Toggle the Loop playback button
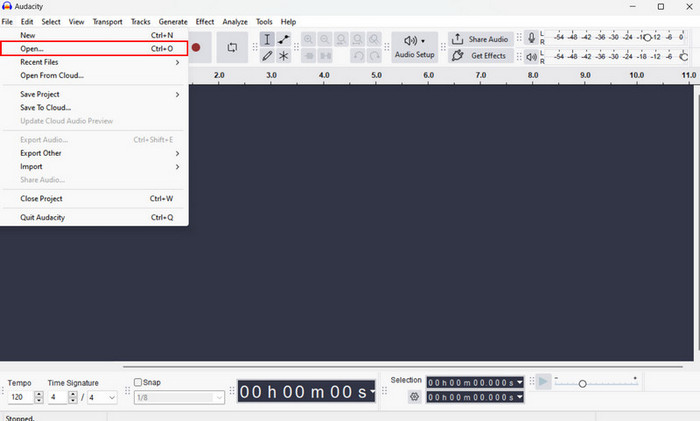Screen dimensions: 700x421 pos(232,47)
